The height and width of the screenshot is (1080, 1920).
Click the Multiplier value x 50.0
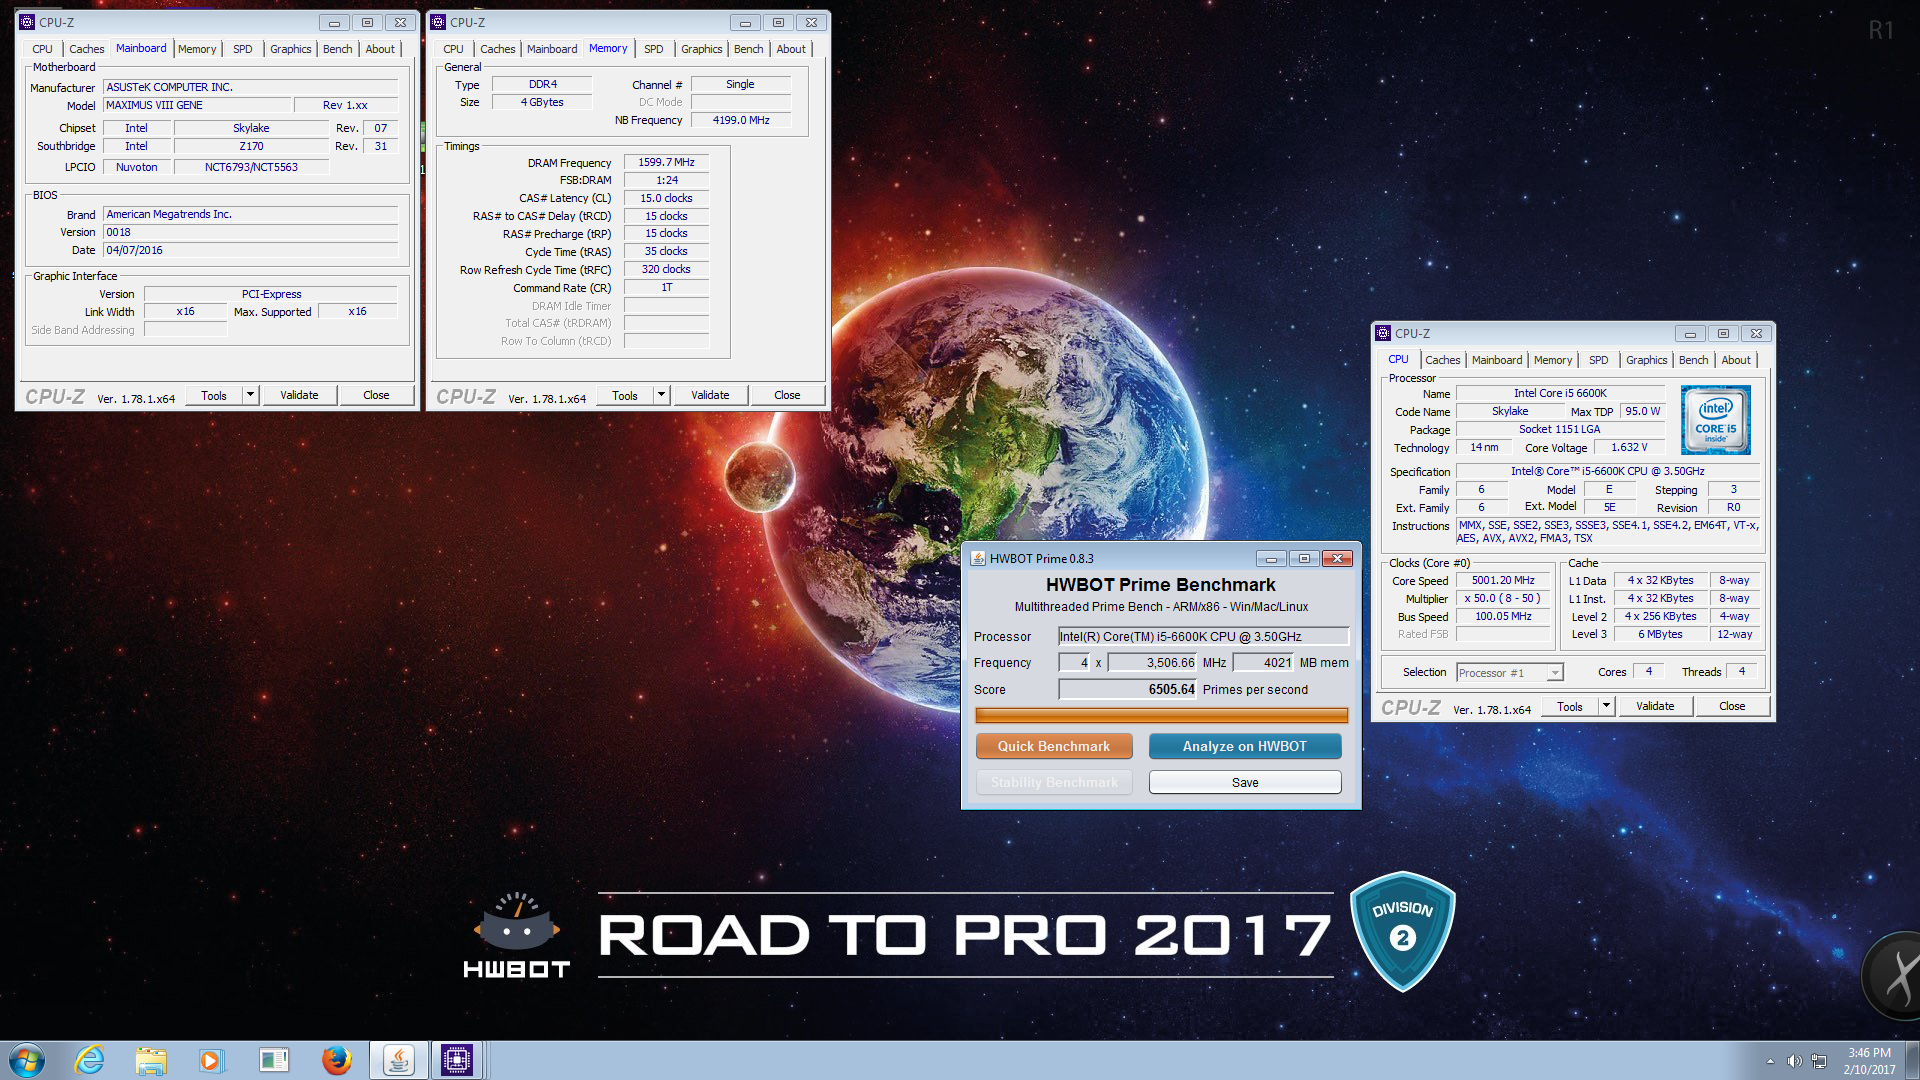point(1503,598)
